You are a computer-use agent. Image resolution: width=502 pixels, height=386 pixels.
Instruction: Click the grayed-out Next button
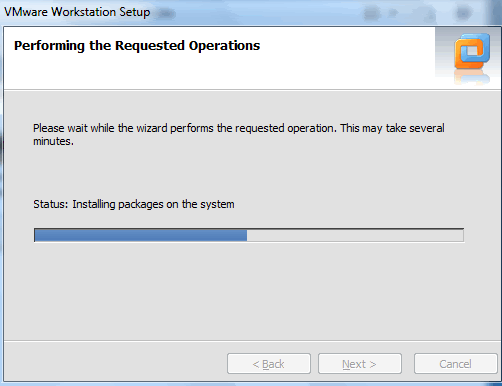pyautogui.click(x=360, y=364)
